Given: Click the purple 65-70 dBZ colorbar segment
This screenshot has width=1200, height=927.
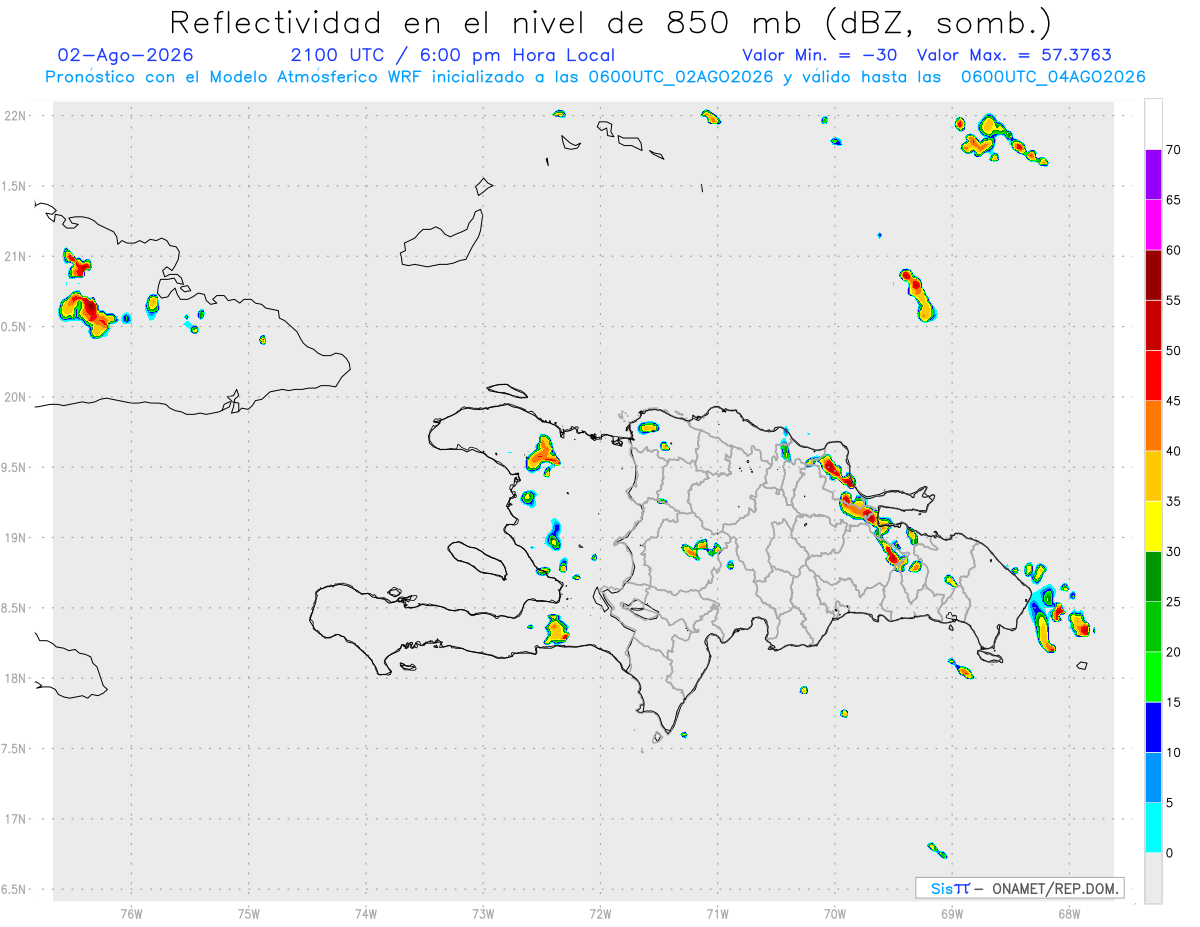Looking at the screenshot, I should point(1153,174).
